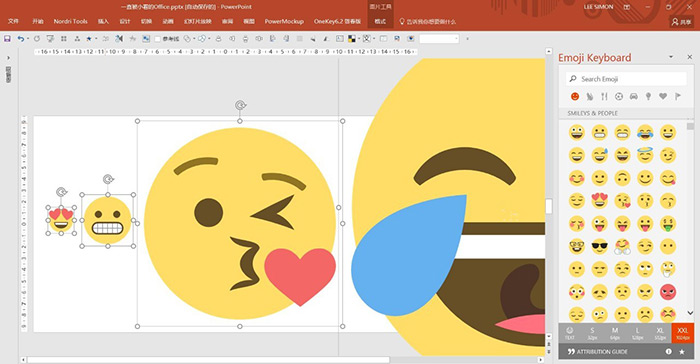Insert the sunglasses emoji
The height and width of the screenshot is (364, 700).
point(600,246)
